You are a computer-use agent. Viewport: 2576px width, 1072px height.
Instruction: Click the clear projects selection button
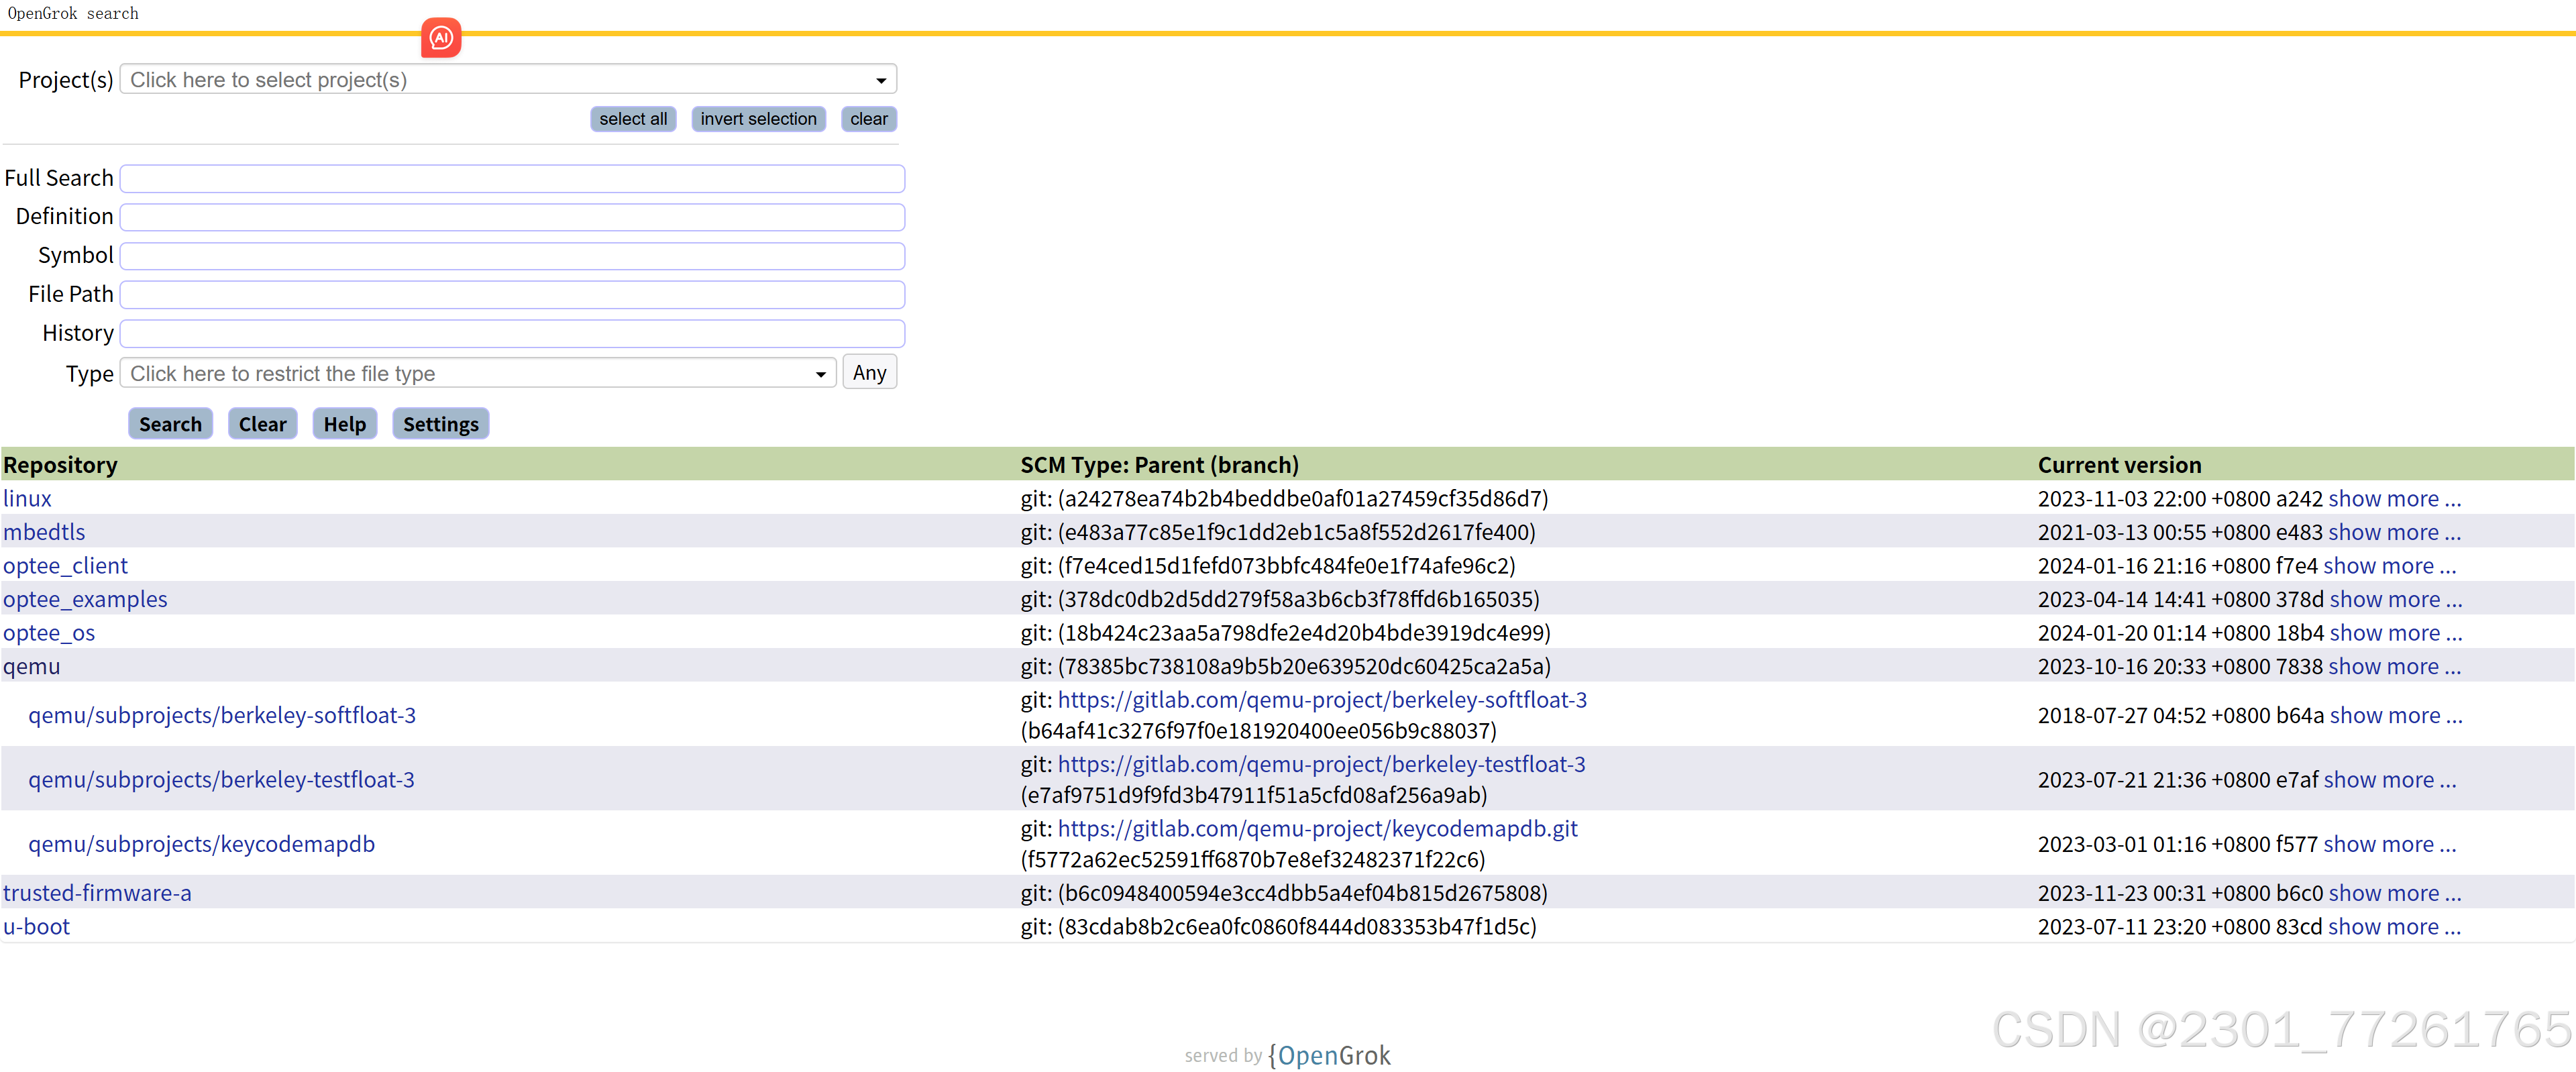point(868,119)
